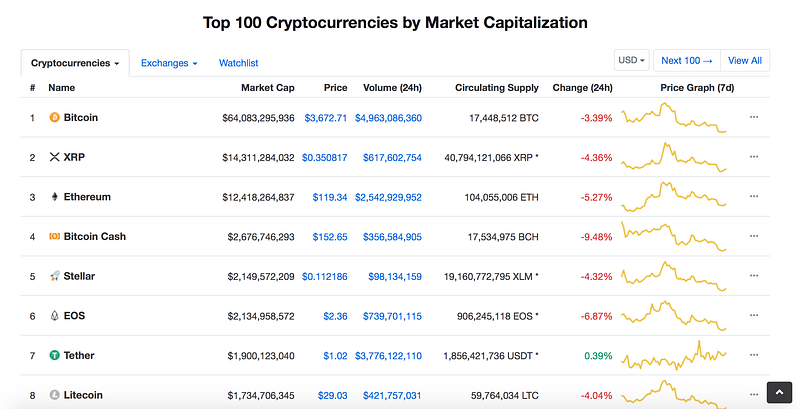This screenshot has width=800, height=409.
Task: Sort the table by Market Cap column
Action: point(267,88)
